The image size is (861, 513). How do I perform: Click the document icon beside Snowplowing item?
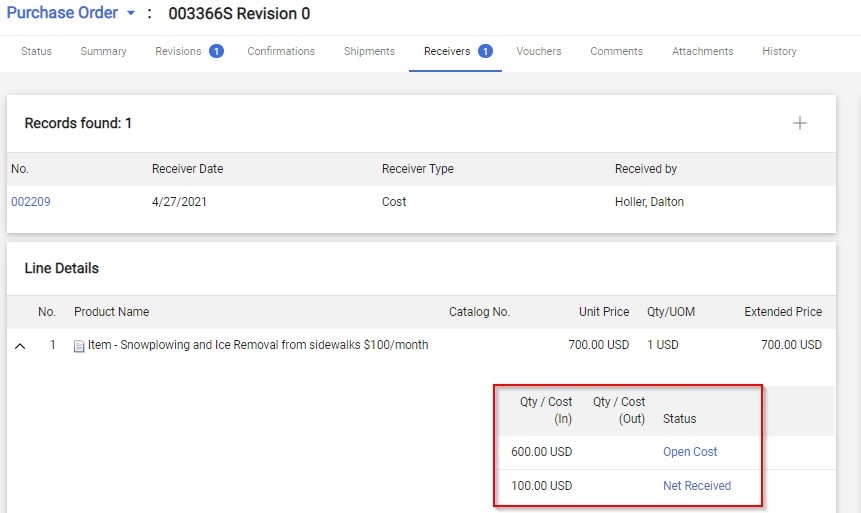coord(80,346)
